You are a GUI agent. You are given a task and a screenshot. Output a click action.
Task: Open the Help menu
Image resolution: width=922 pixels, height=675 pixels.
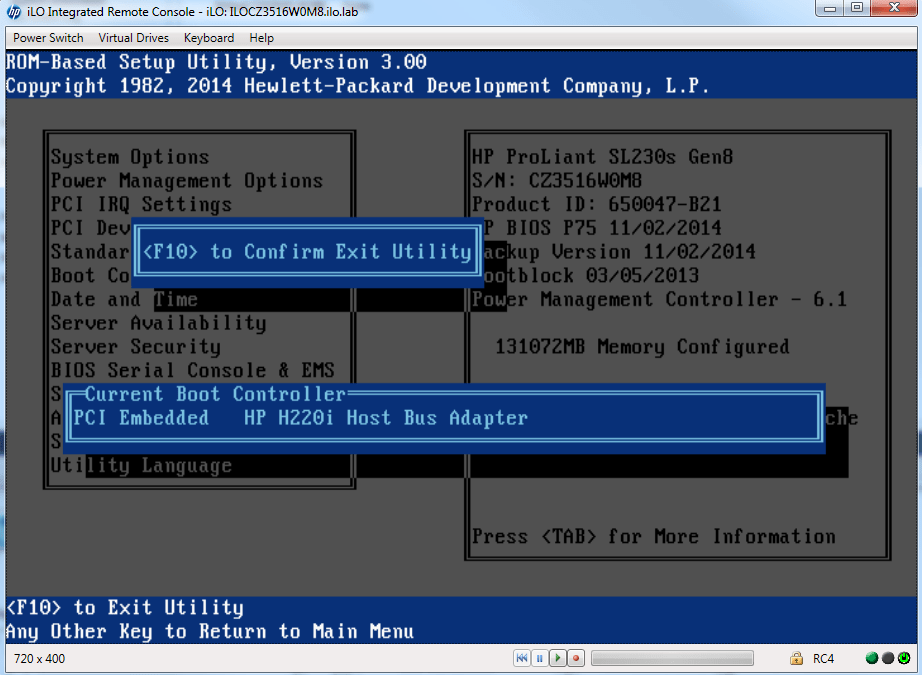pyautogui.click(x=261, y=38)
